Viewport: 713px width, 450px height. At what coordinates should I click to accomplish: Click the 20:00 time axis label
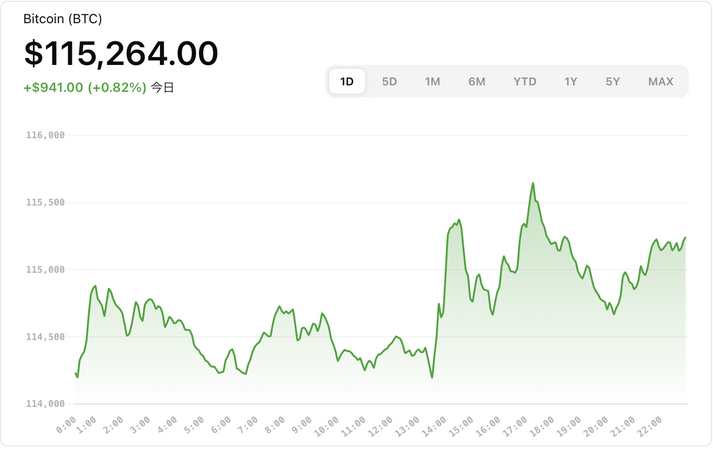(x=595, y=426)
